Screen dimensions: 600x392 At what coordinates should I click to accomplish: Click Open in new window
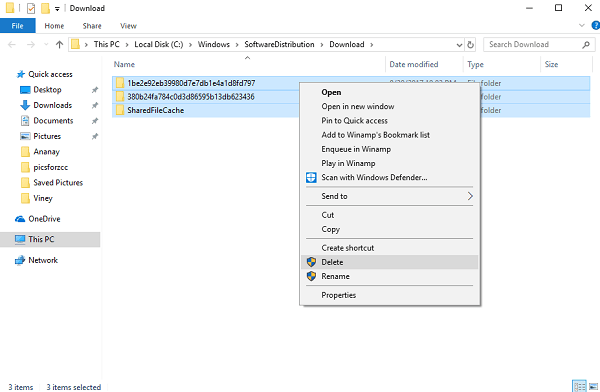390,106
